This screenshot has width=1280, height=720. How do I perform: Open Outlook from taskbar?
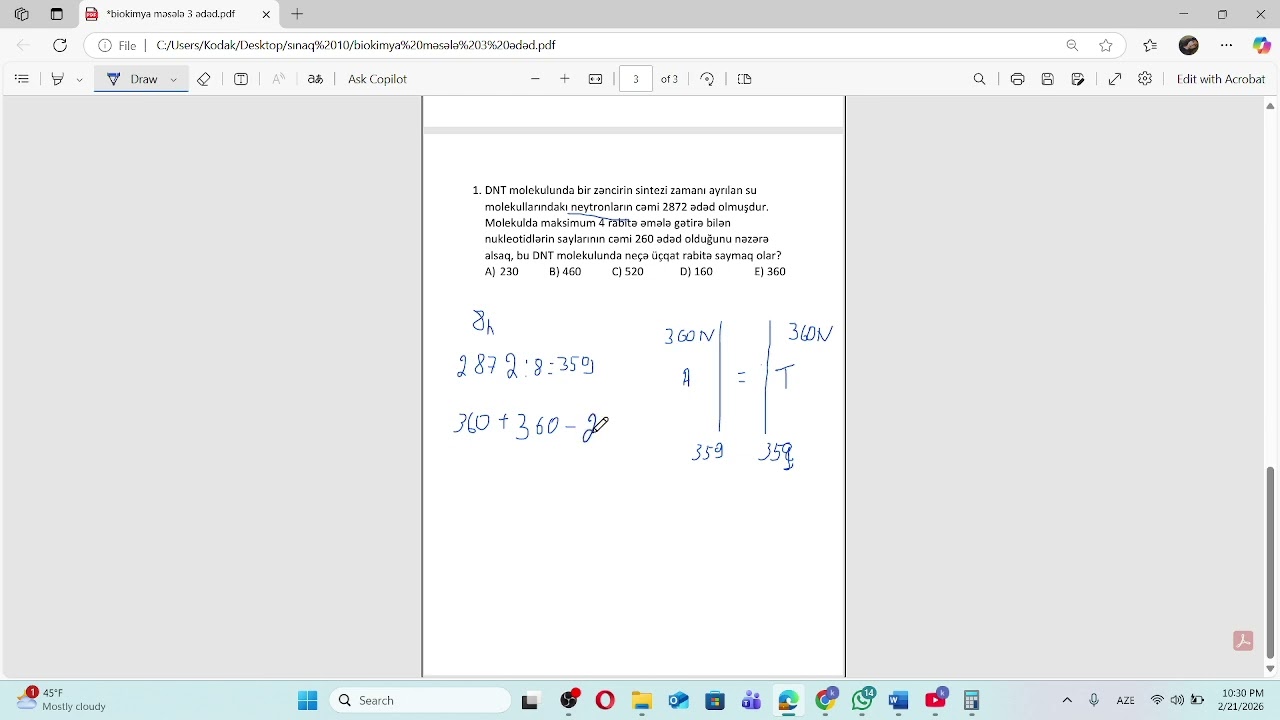pyautogui.click(x=679, y=701)
